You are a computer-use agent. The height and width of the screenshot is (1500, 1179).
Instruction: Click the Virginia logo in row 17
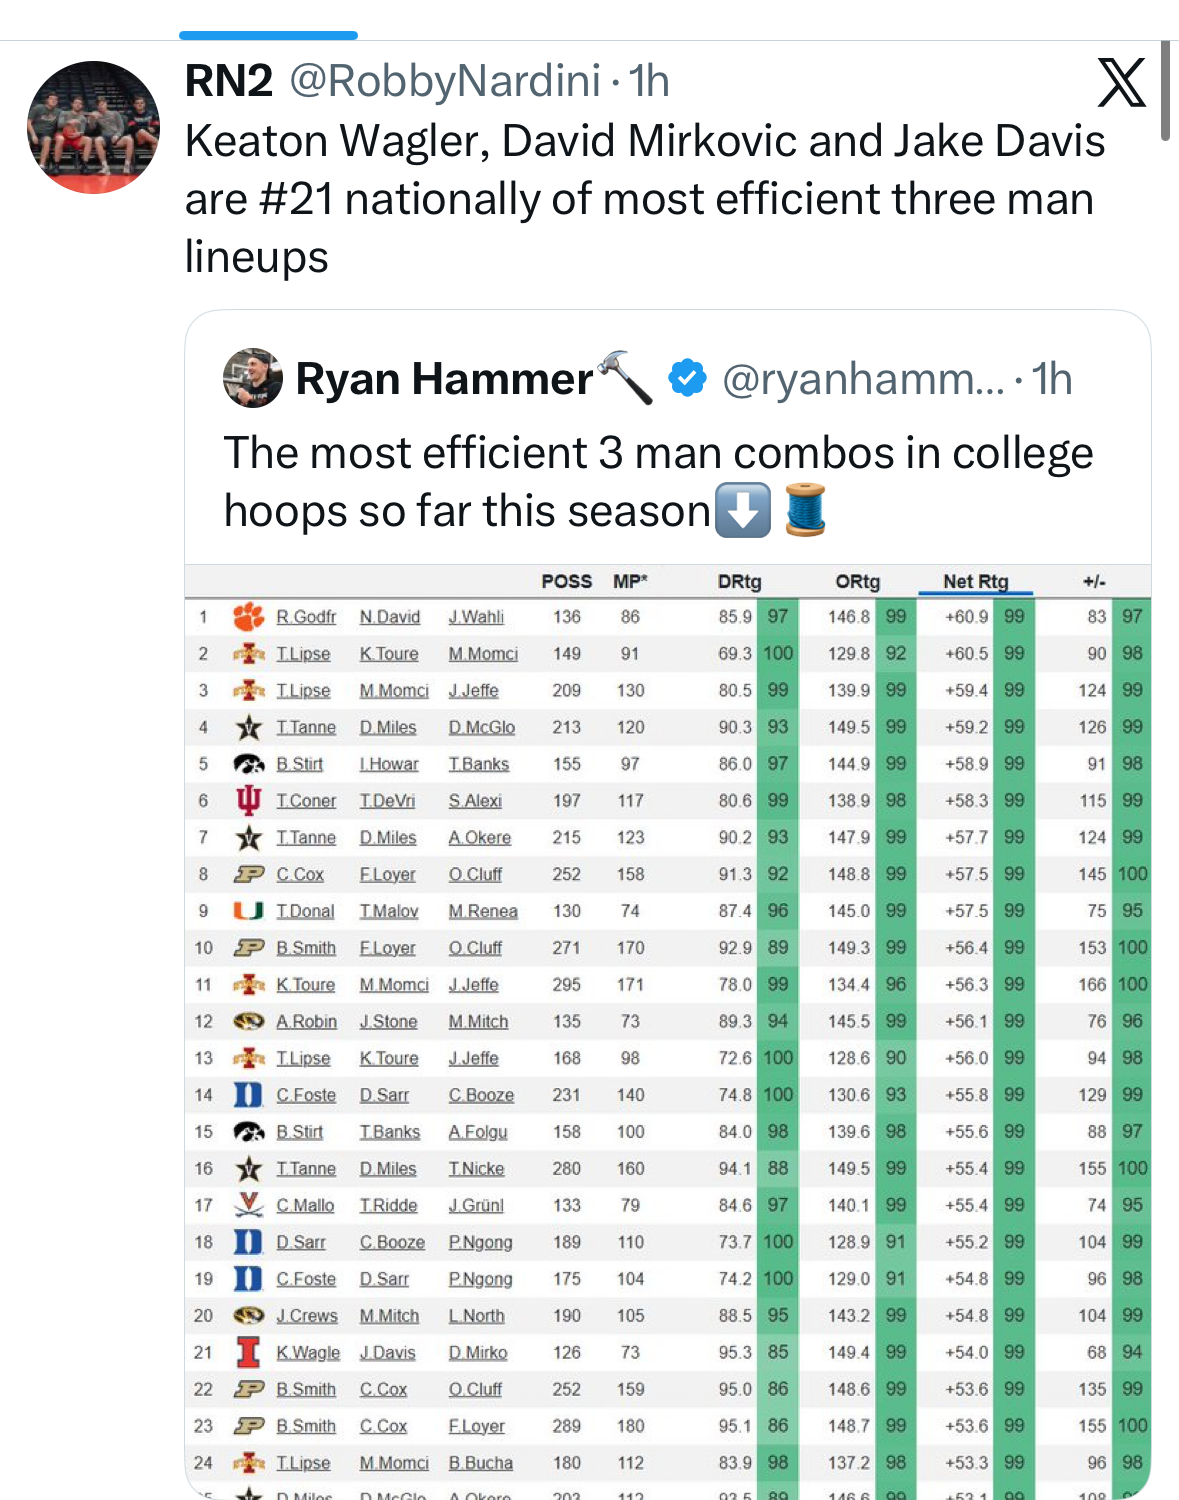(248, 1205)
